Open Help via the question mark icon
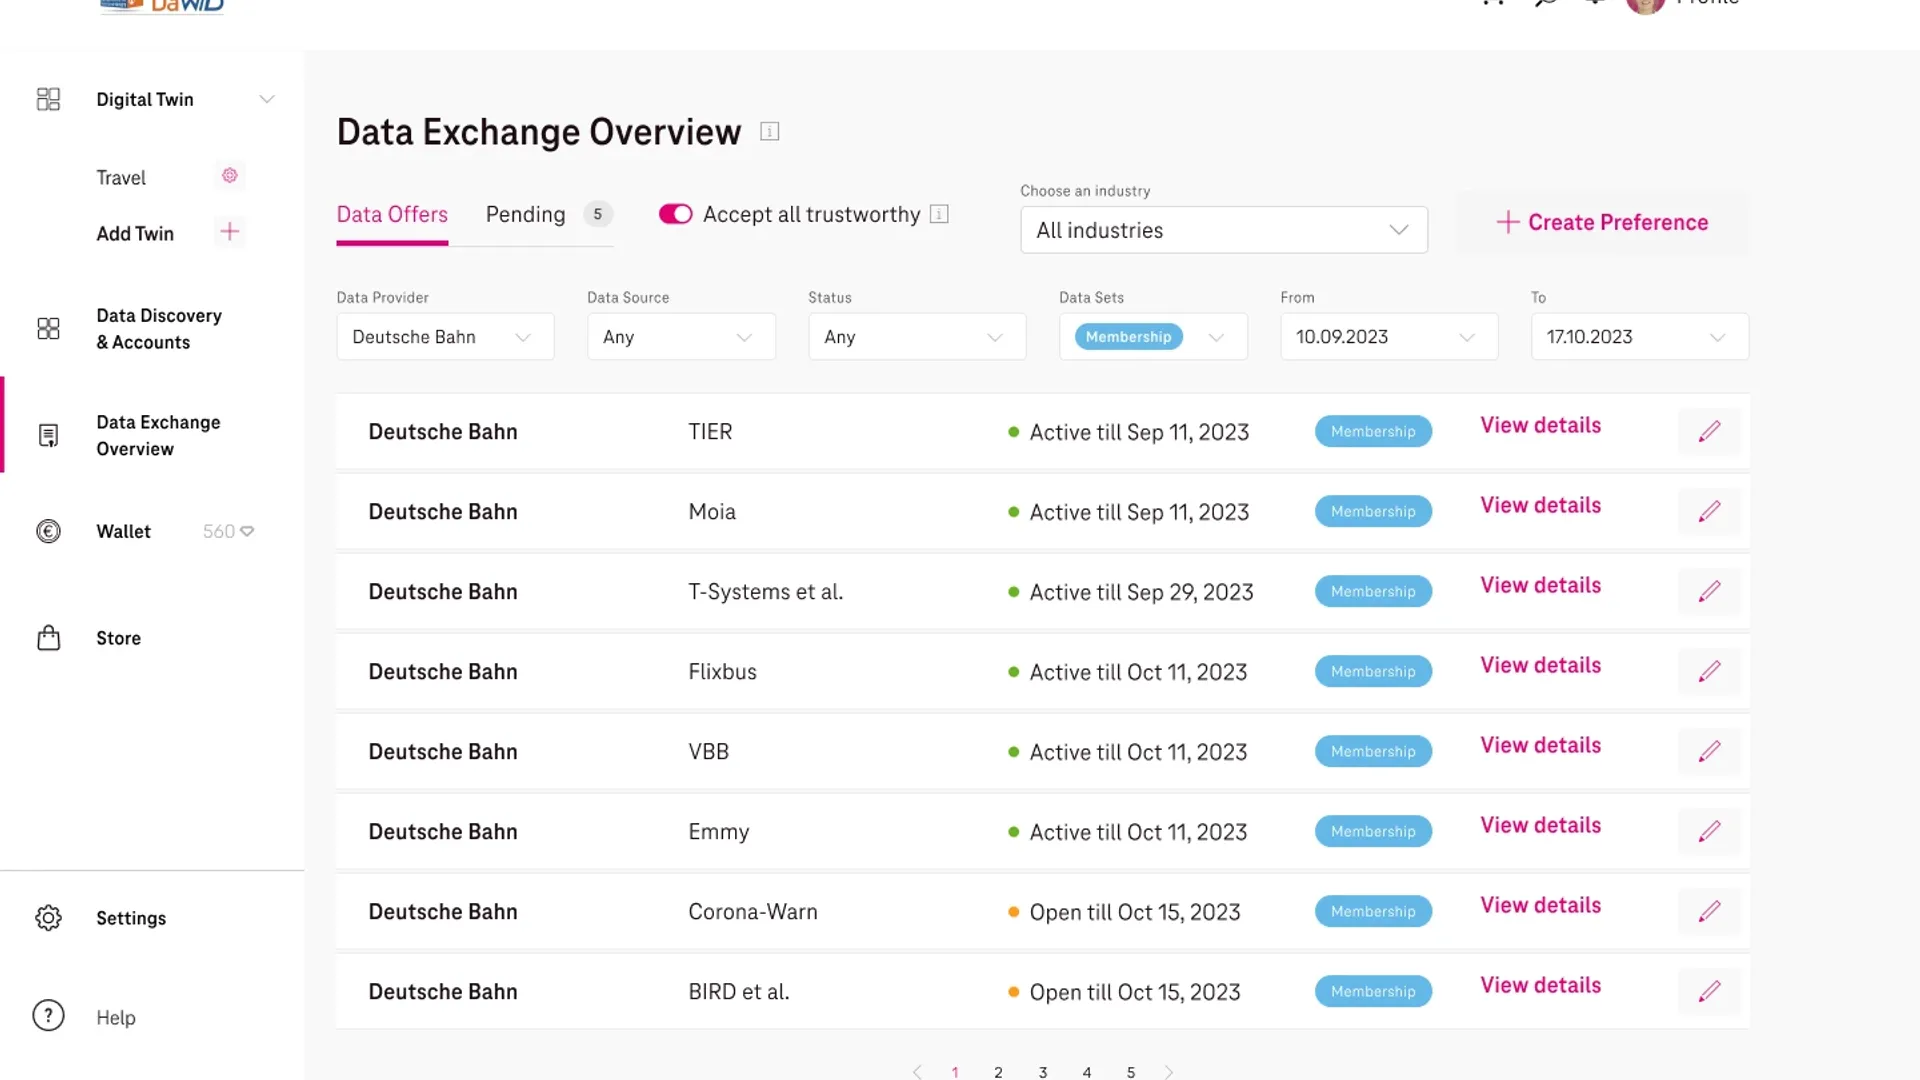This screenshot has width=1920, height=1080. coord(48,1016)
